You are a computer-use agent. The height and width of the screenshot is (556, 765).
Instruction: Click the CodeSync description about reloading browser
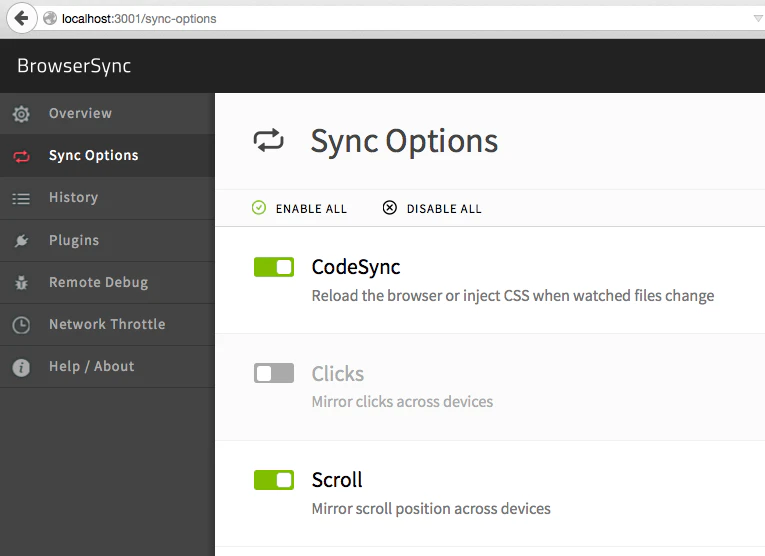pyautogui.click(x=513, y=296)
